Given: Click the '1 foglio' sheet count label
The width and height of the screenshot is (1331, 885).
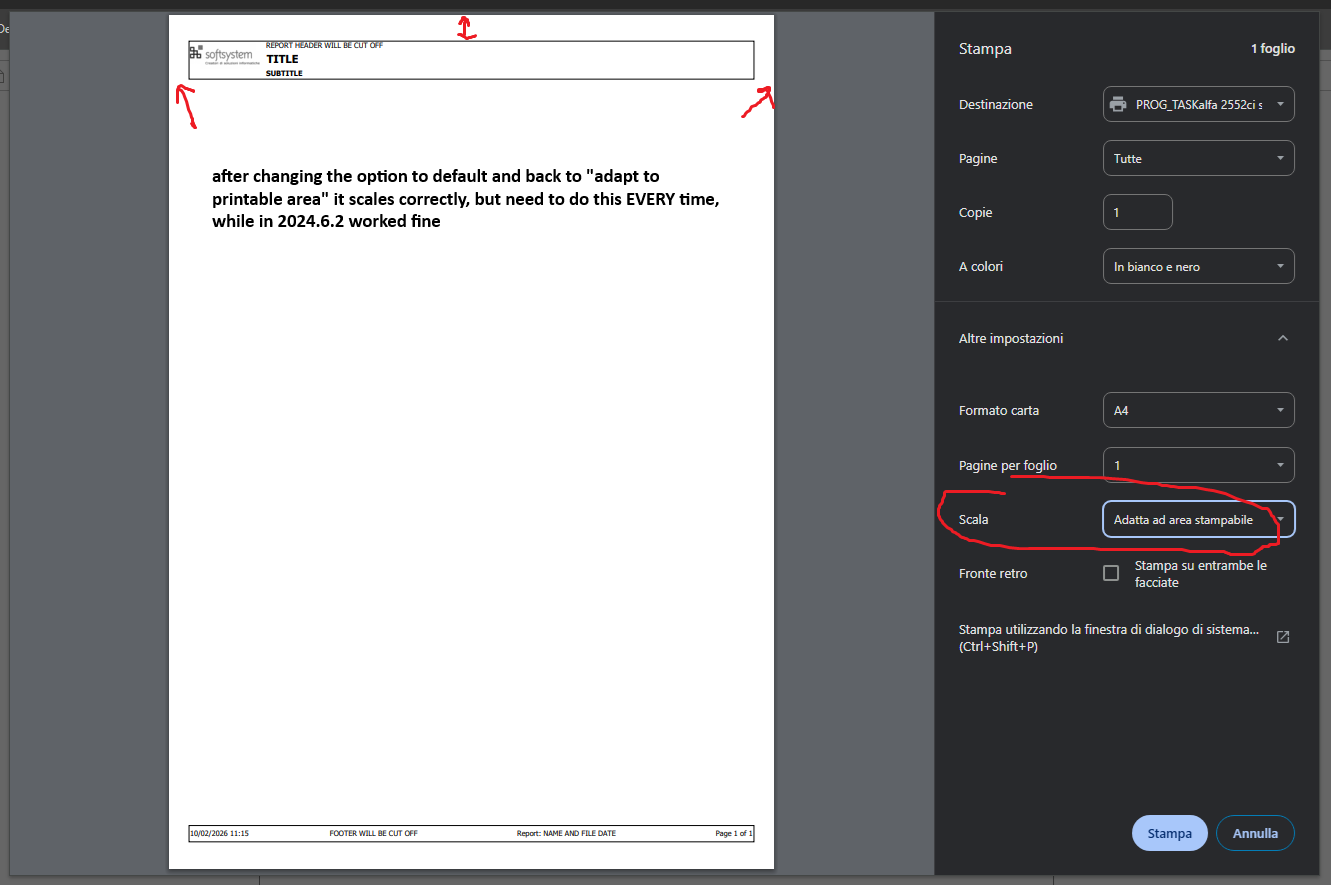Looking at the screenshot, I should [x=1272, y=49].
